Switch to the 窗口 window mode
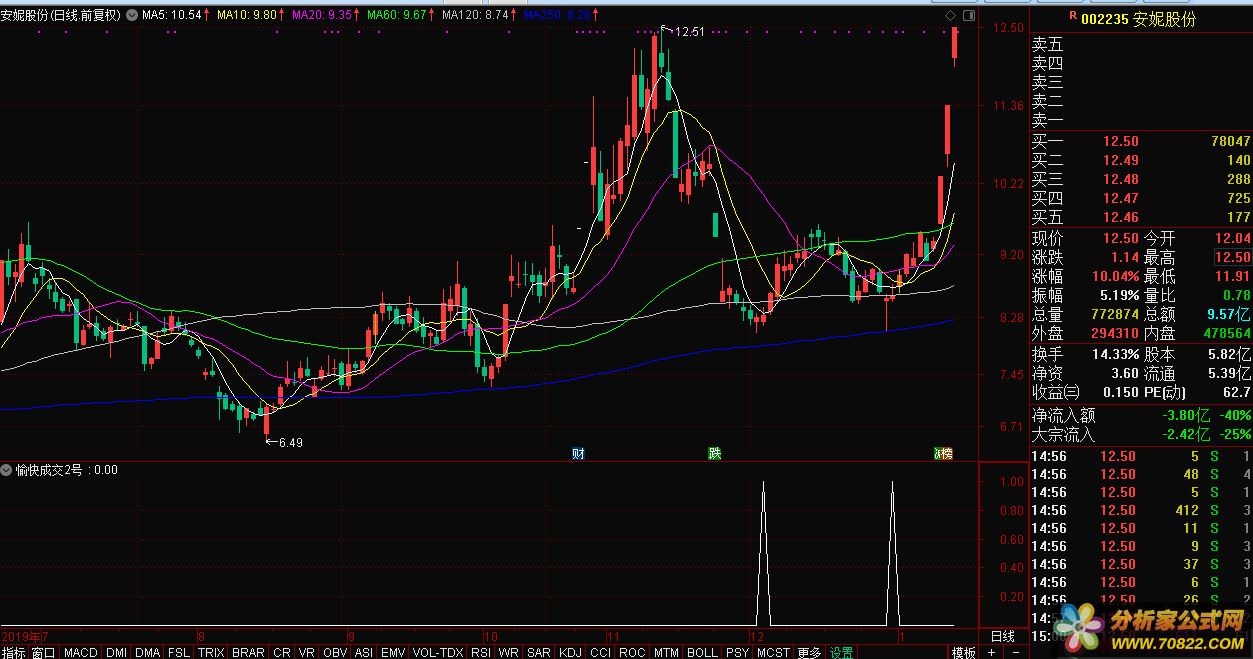 (43, 652)
